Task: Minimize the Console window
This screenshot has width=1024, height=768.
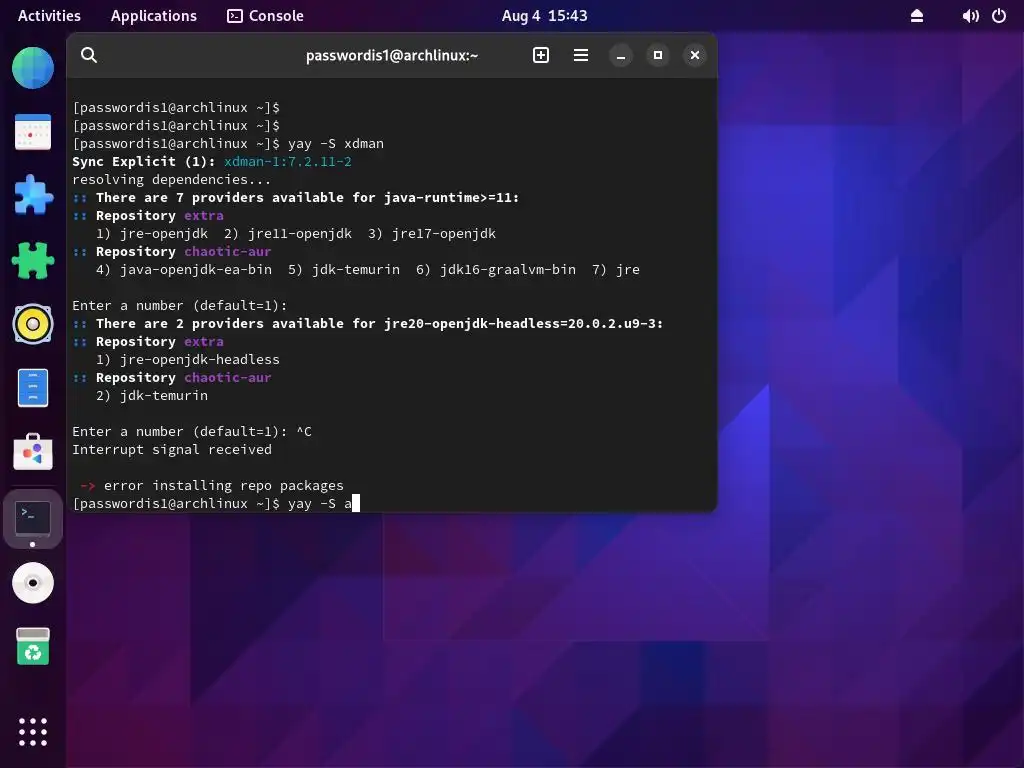Action: click(x=620, y=56)
